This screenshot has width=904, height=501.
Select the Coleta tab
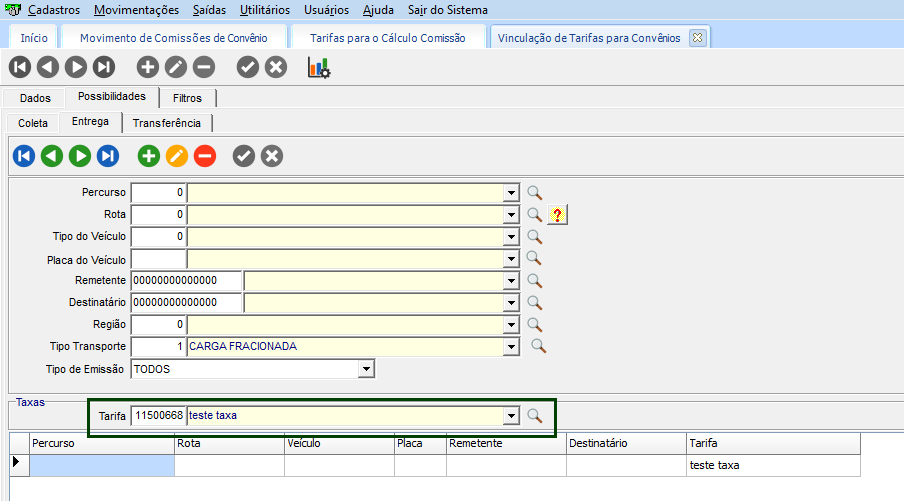click(33, 123)
